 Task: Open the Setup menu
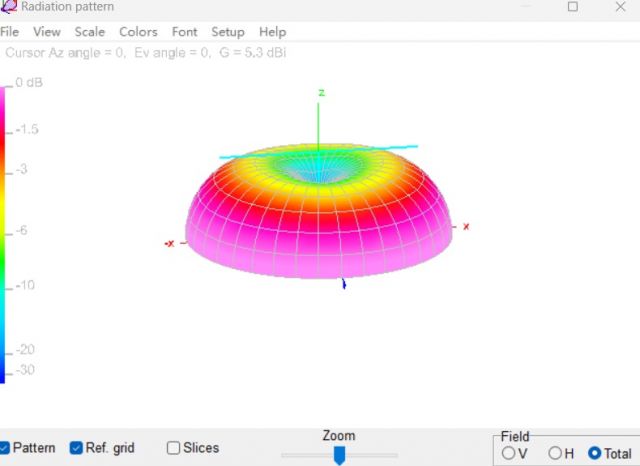tap(228, 32)
